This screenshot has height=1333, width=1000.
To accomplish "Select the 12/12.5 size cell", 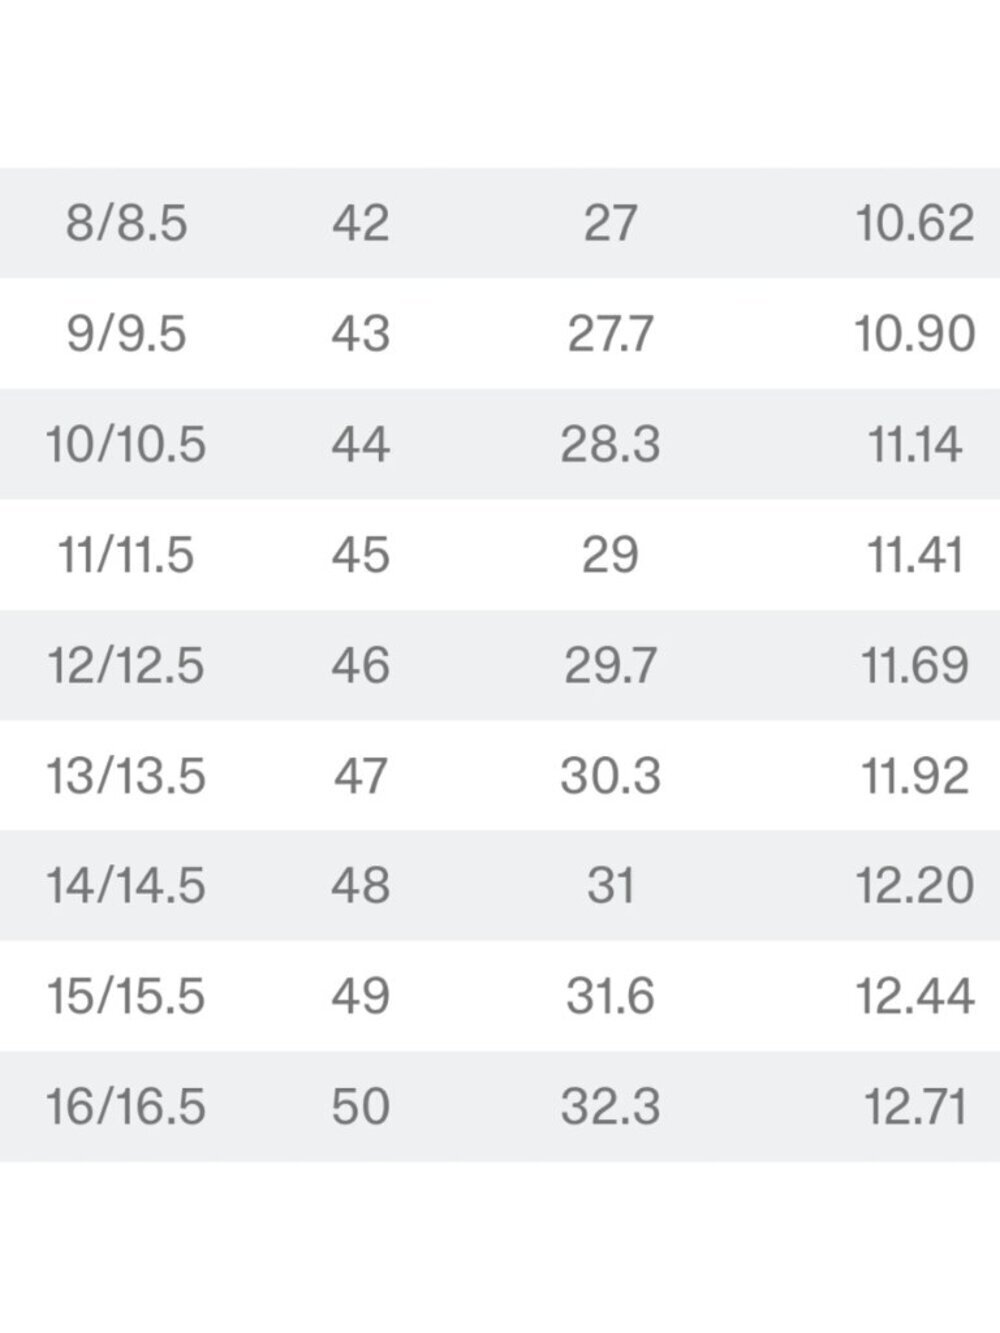I will 126,665.
